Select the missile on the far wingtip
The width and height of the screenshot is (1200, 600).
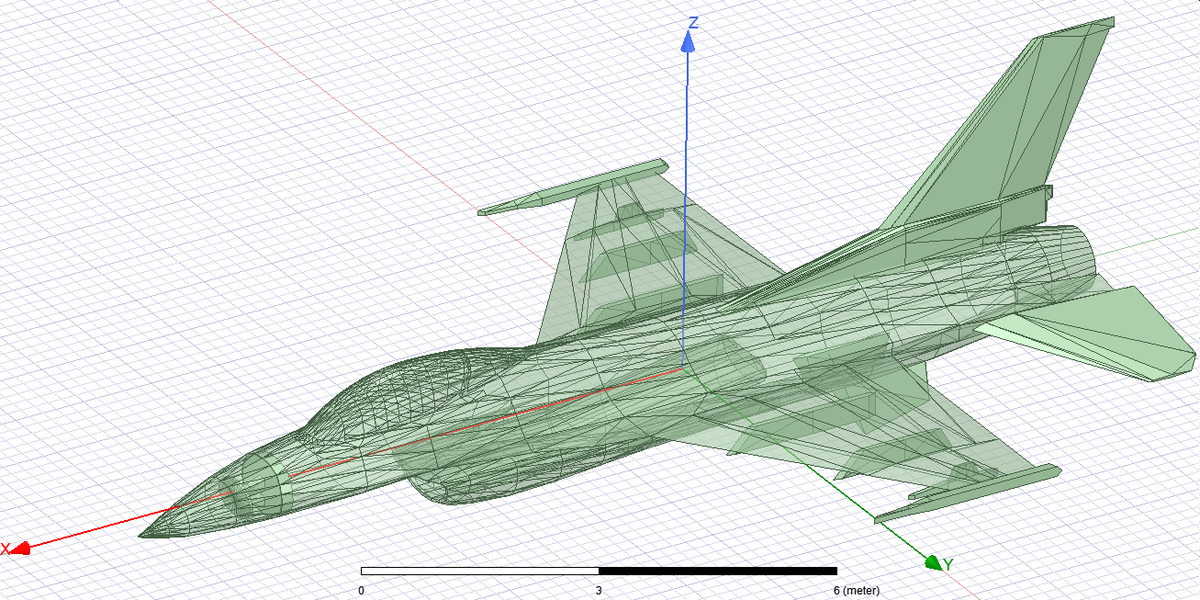coord(573,187)
